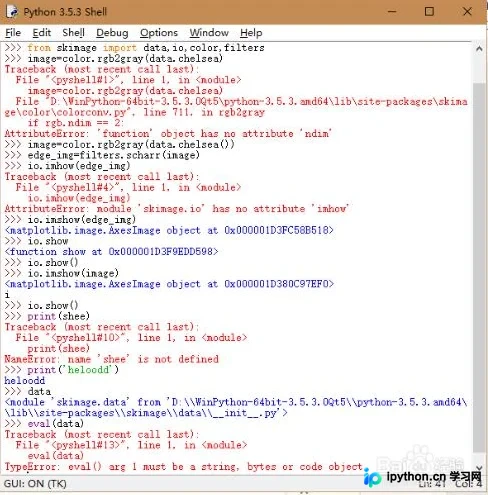Click the 'GUI: ON (TK)' status text
Viewport: 488px width, 495px height.
pyautogui.click(x=35, y=484)
